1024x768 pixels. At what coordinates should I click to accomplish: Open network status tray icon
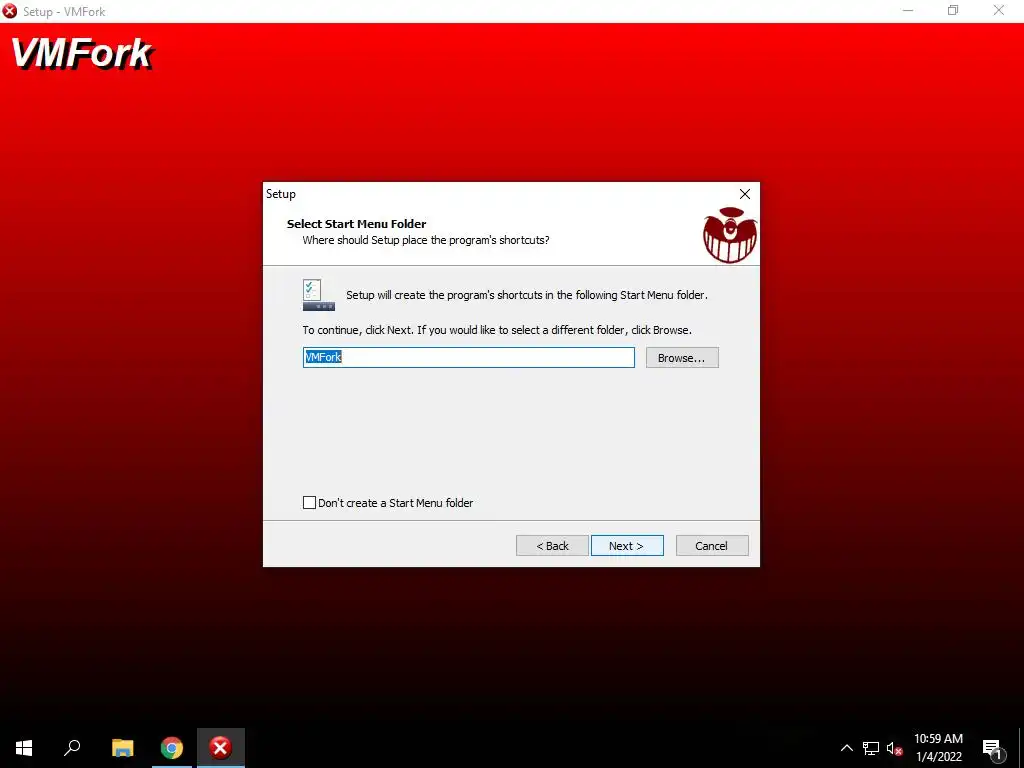point(871,748)
